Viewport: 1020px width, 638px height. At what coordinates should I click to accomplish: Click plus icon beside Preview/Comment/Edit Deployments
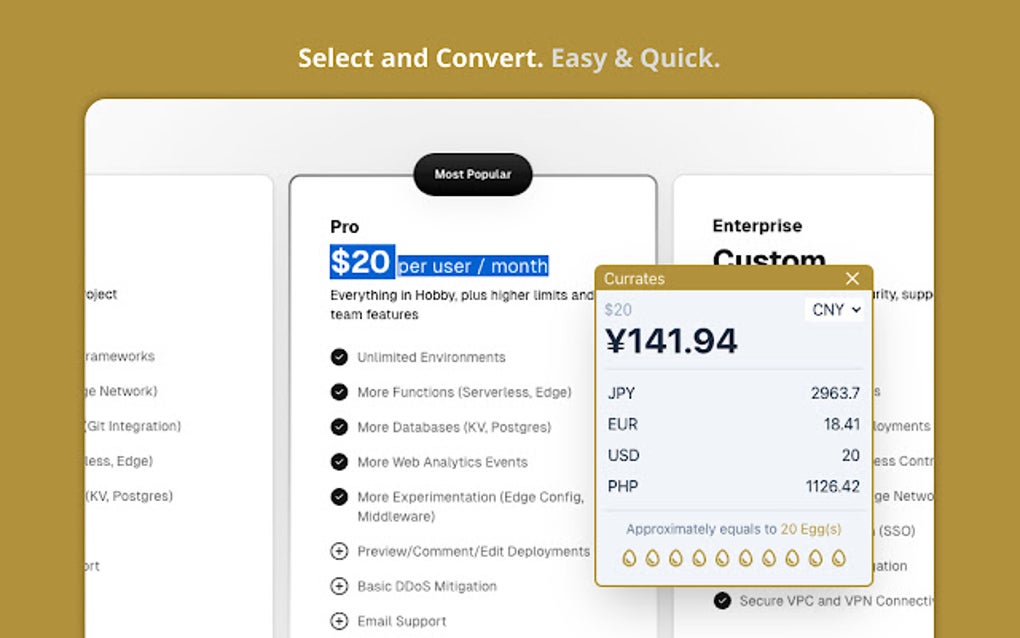[337, 551]
